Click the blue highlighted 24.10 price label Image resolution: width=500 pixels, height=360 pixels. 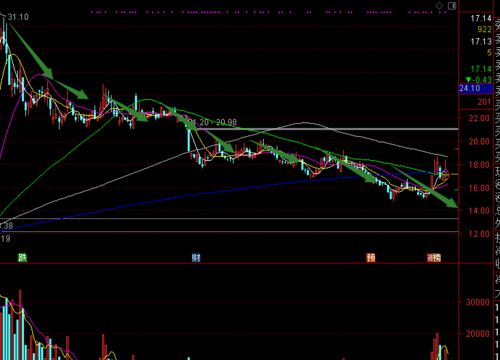coord(476,89)
